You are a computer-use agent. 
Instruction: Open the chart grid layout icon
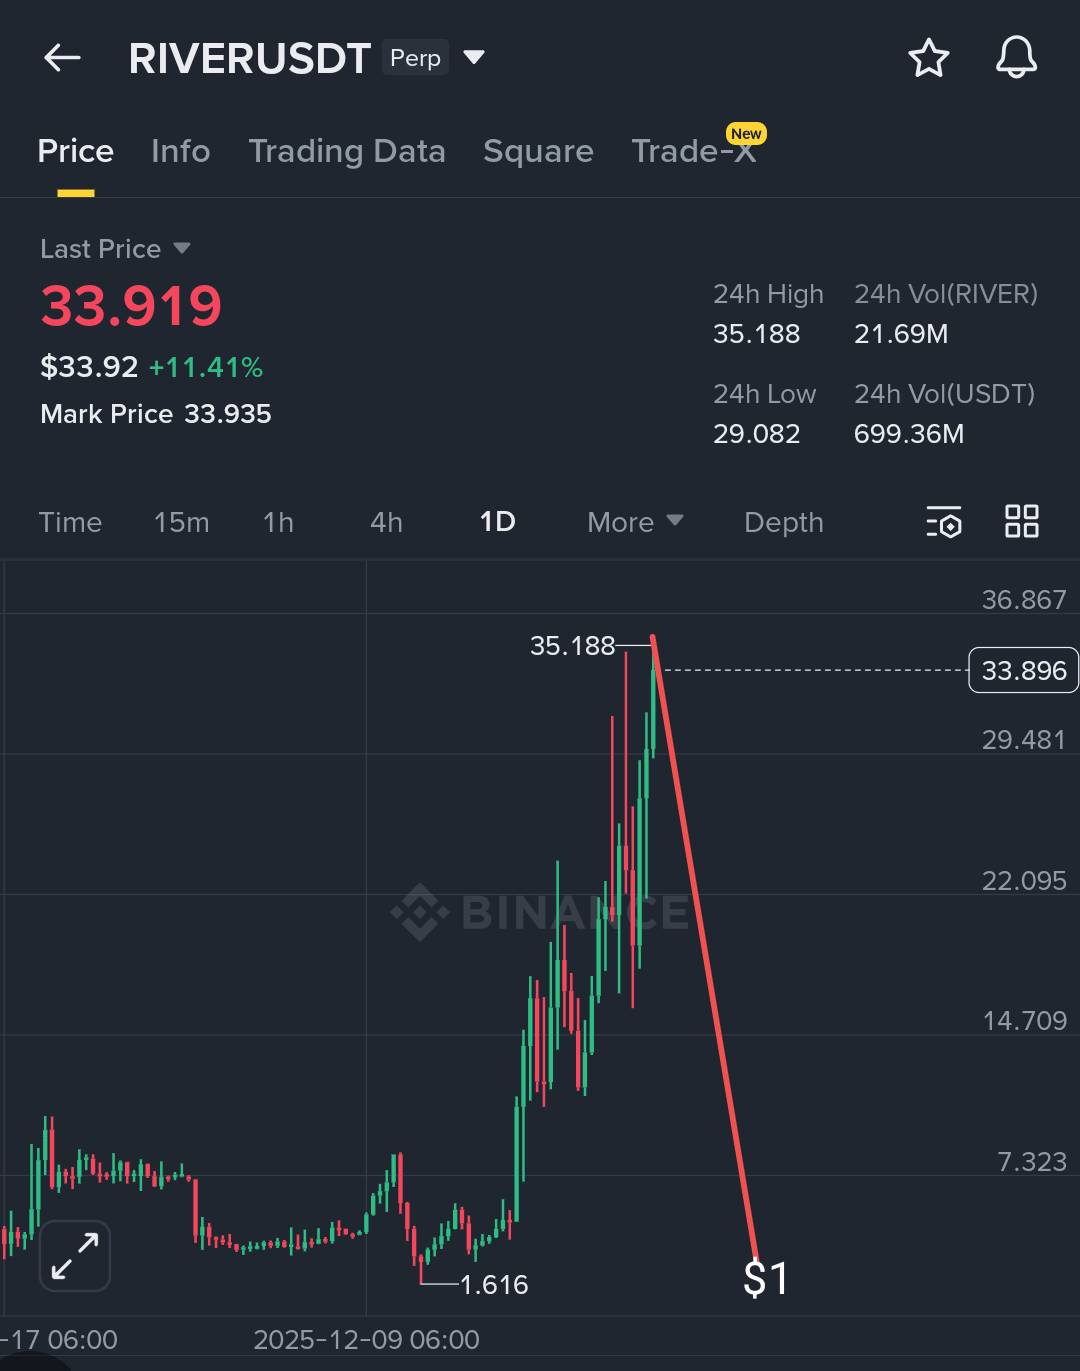click(x=1021, y=522)
